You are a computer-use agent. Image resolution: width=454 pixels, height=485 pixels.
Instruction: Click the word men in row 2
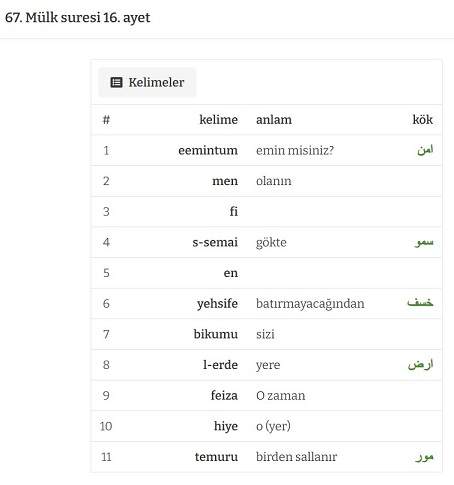tap(225, 181)
